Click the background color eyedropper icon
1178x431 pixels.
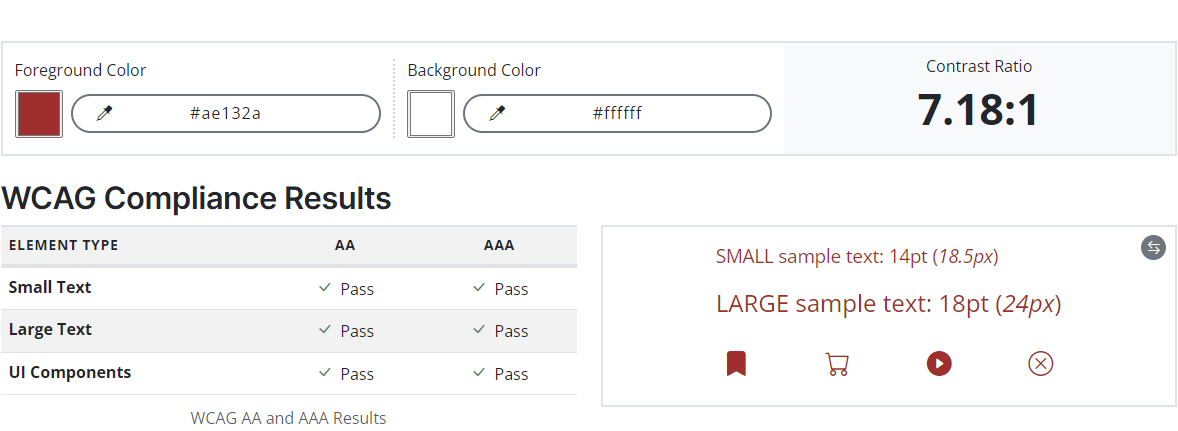pyautogui.click(x=497, y=113)
